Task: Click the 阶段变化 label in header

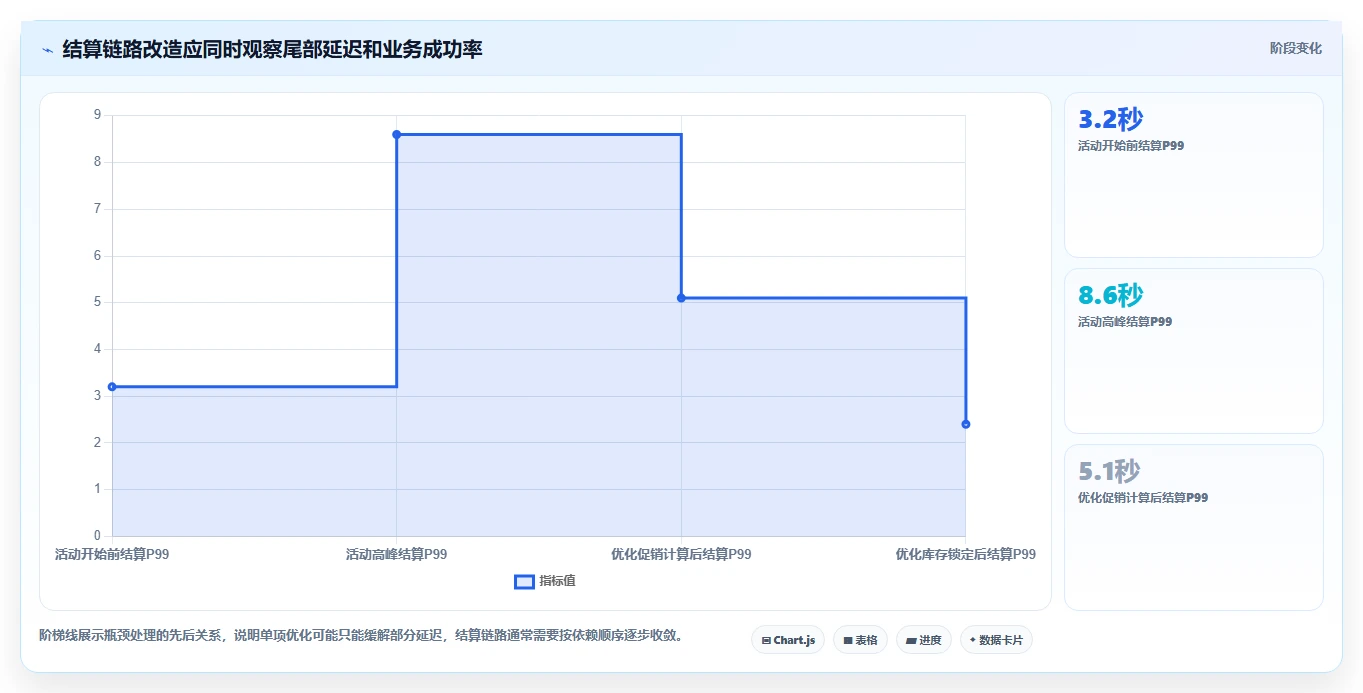Action: pyautogui.click(x=1296, y=48)
